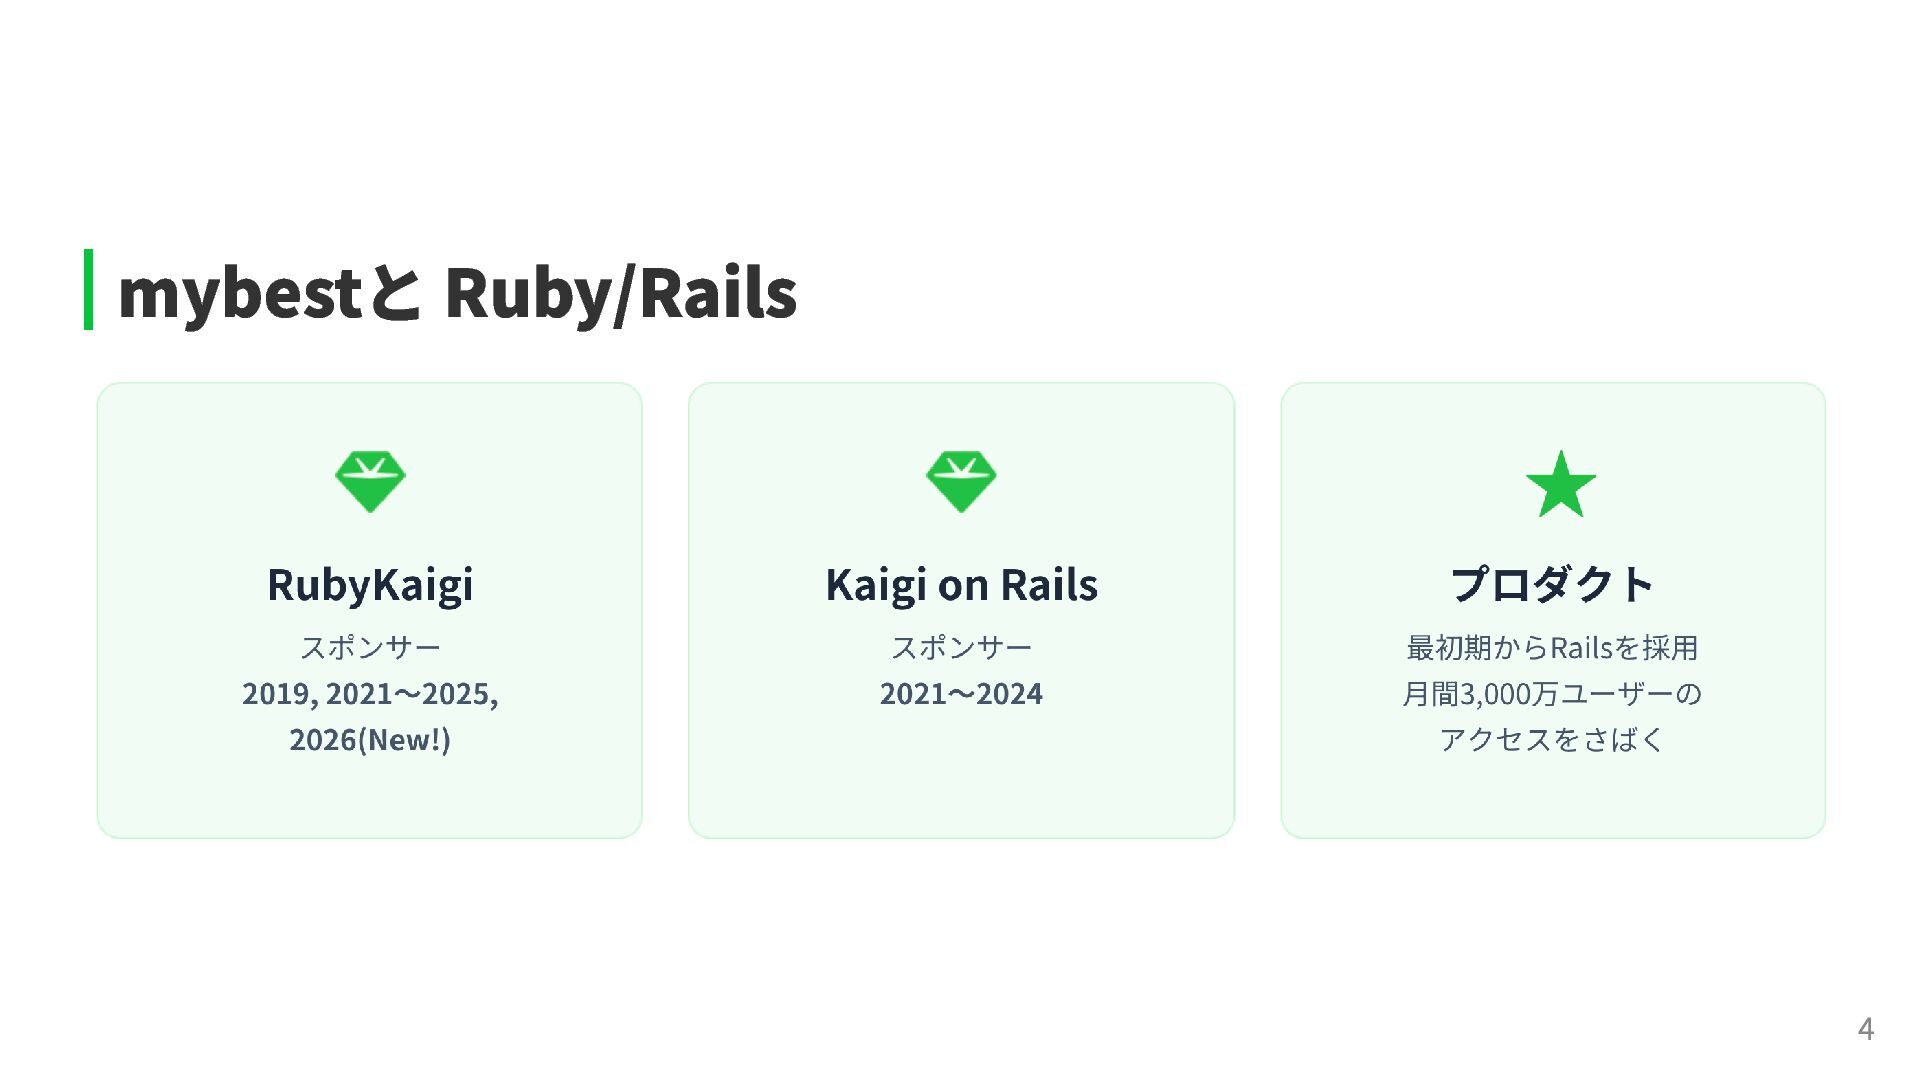Image resolution: width=1920 pixels, height=1080 pixels.
Task: Click the green gem icon above Kaigi on Rails
Action: point(961,482)
